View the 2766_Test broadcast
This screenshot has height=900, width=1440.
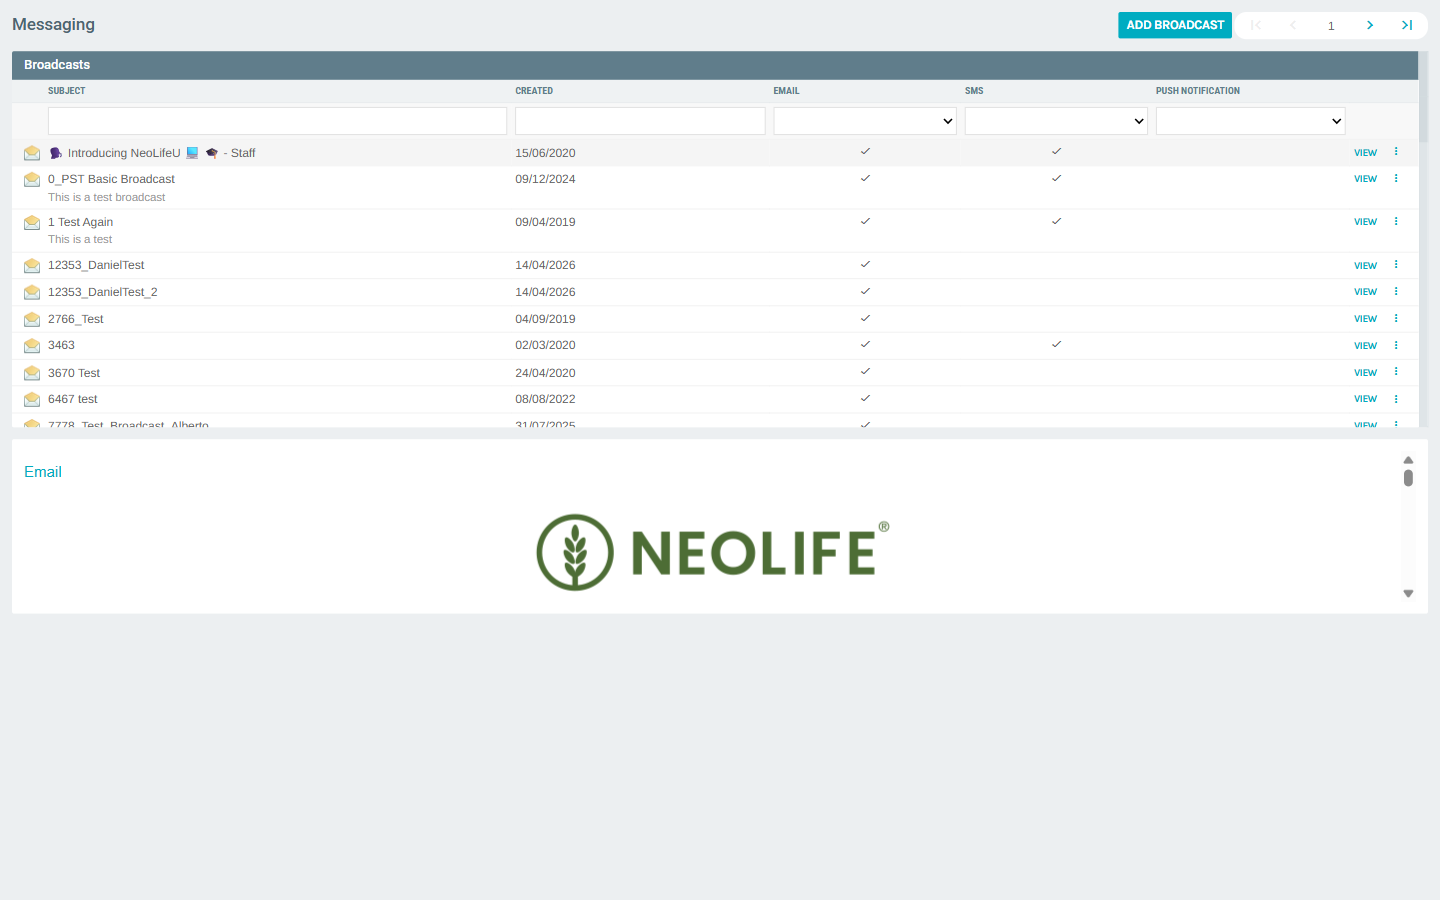[1365, 319]
